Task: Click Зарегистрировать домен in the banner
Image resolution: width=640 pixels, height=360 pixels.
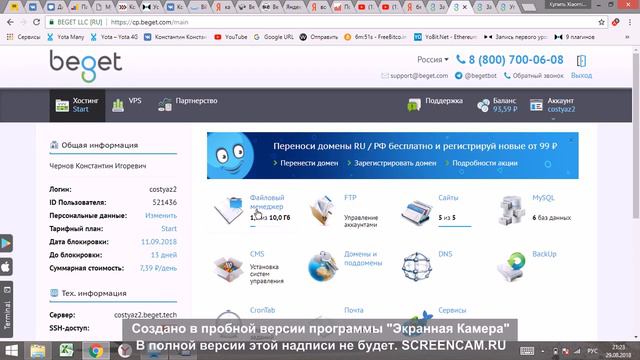Action: pos(395,163)
